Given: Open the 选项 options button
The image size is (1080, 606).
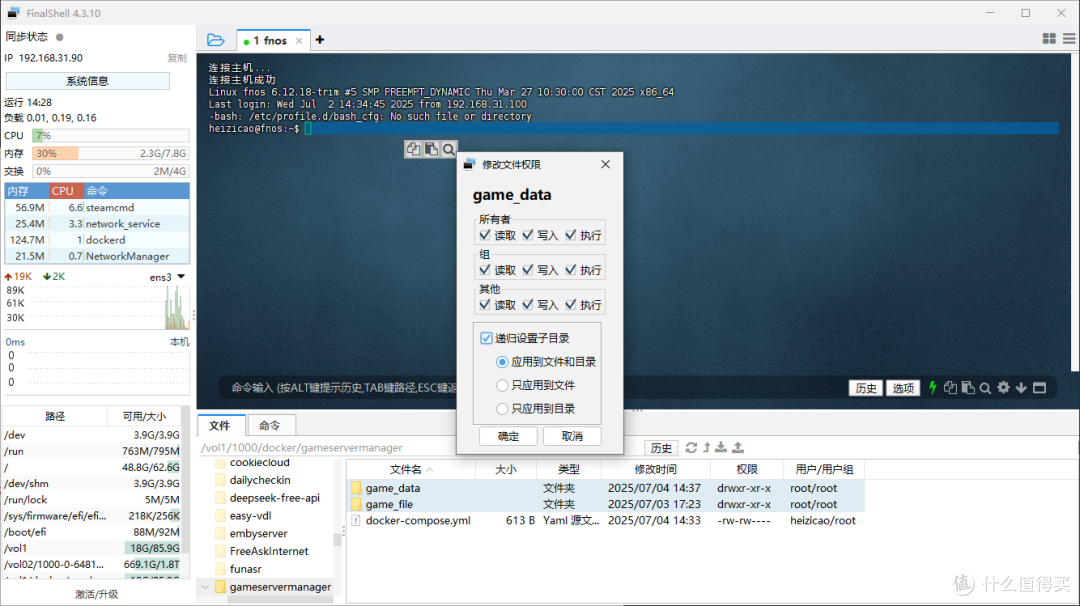Looking at the screenshot, I should [x=903, y=388].
